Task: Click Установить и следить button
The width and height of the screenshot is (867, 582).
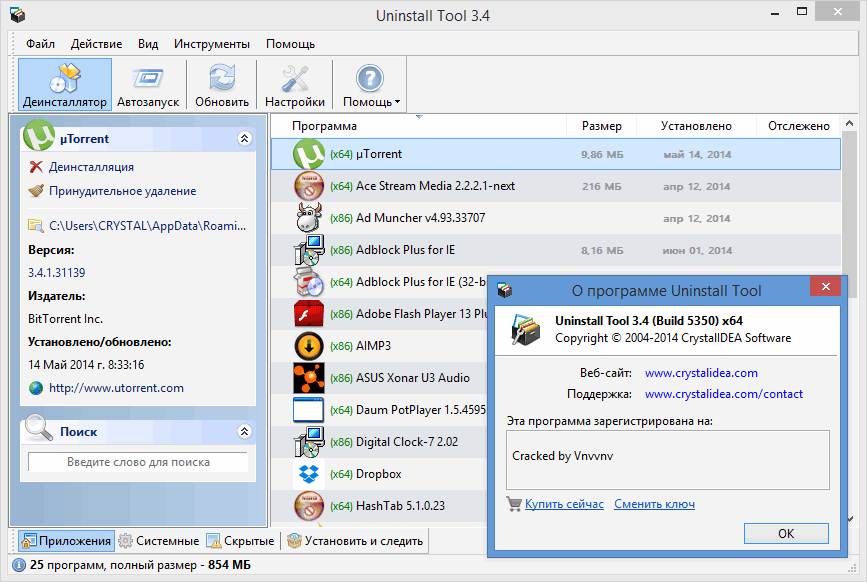Action: coord(356,541)
